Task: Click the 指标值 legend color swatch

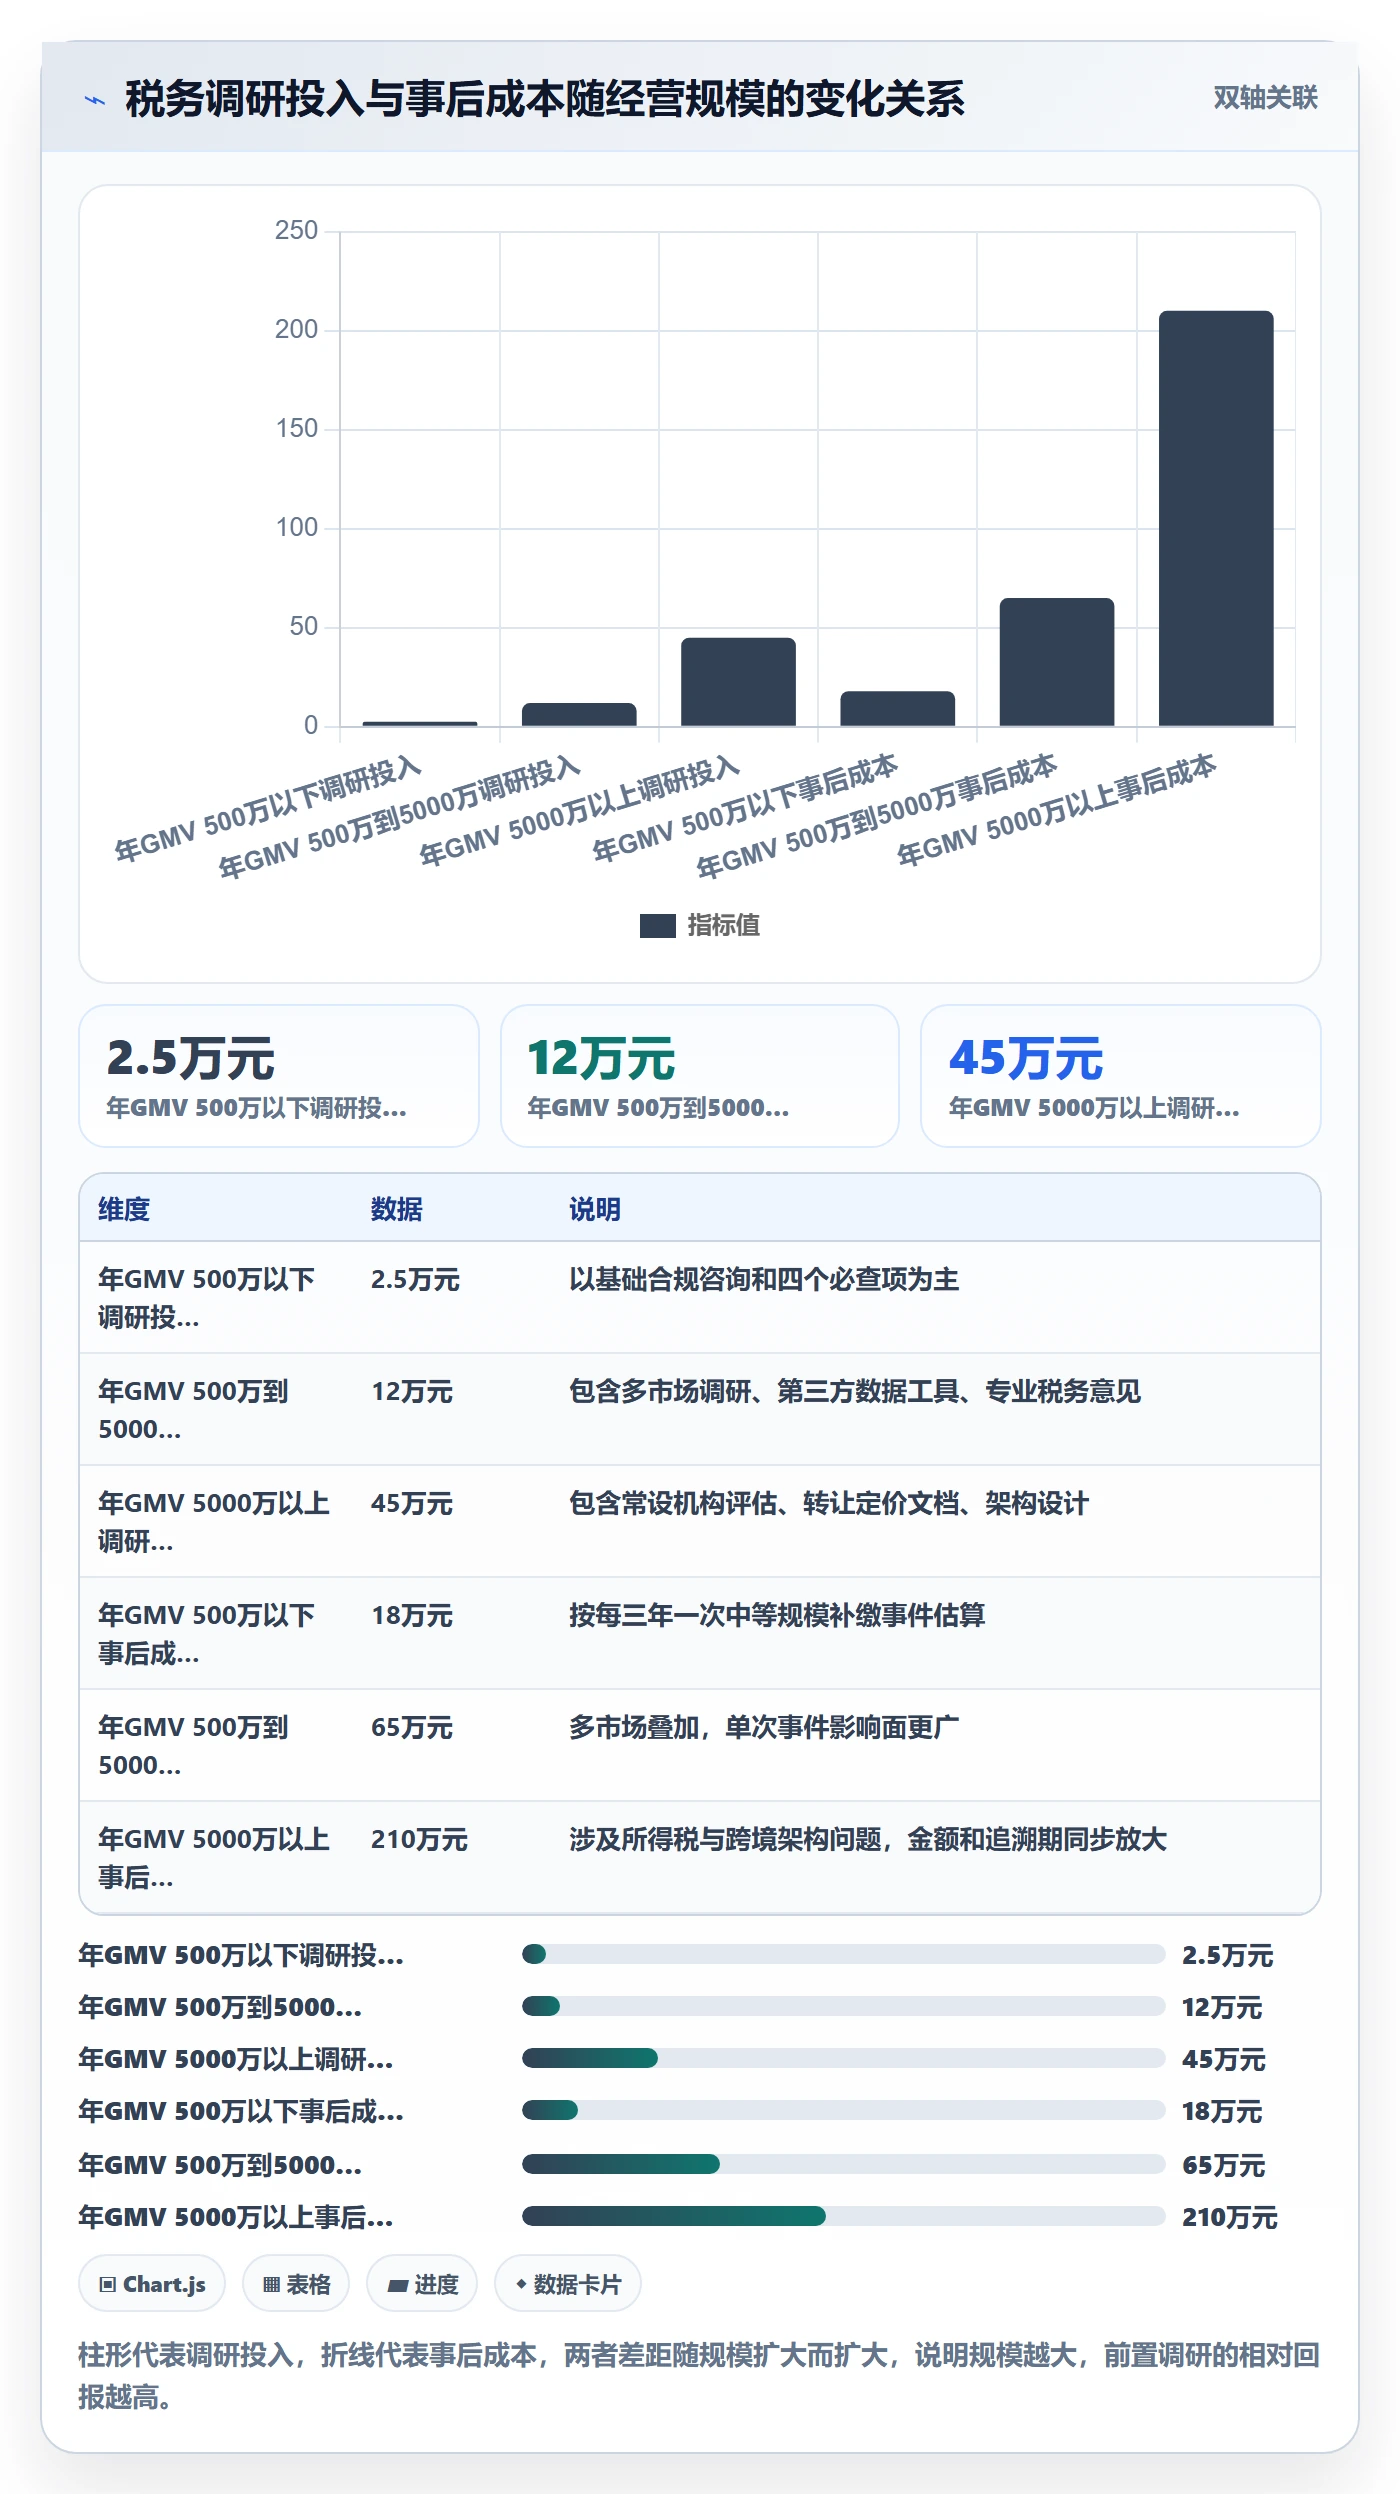Action: (657, 926)
